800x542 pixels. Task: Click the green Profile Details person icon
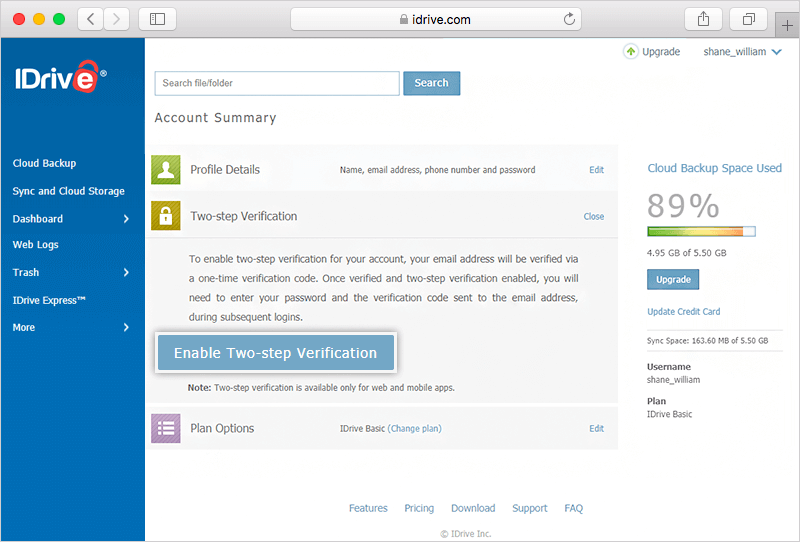click(166, 169)
